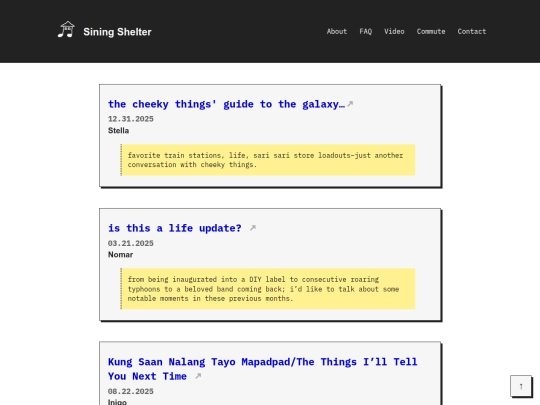Open external arrow beside cheeky things' guide title
This screenshot has height=405, width=540.
coord(350,104)
